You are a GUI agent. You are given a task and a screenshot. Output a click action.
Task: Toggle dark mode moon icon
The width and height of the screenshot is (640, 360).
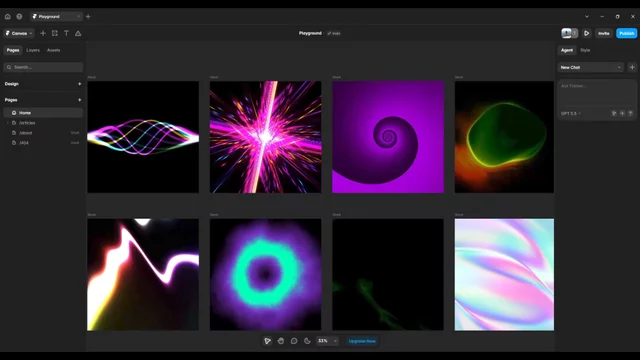(x=307, y=341)
